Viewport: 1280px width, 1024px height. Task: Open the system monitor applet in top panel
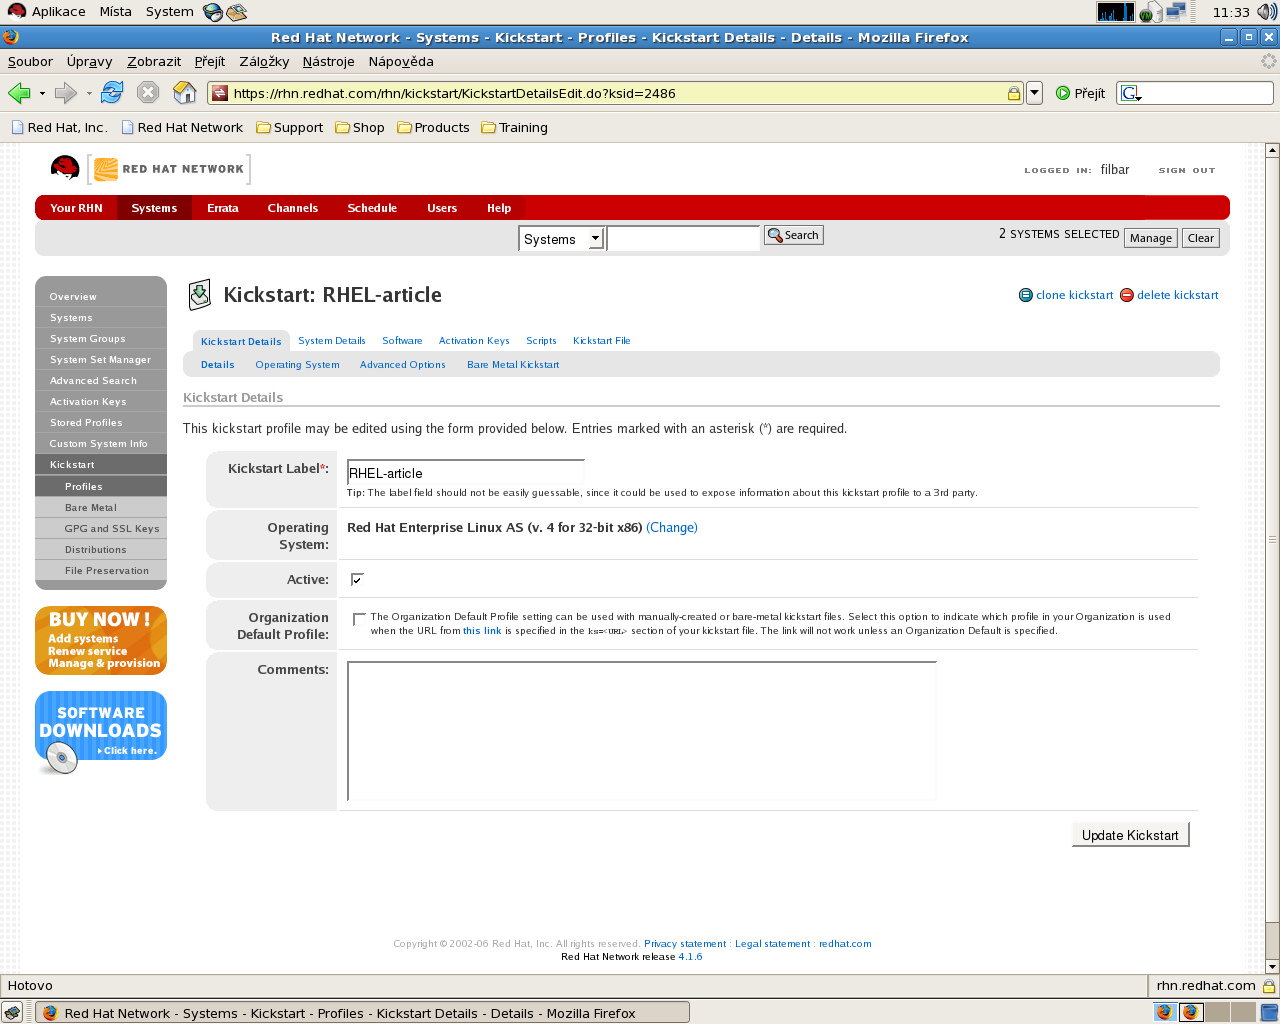tap(1115, 12)
